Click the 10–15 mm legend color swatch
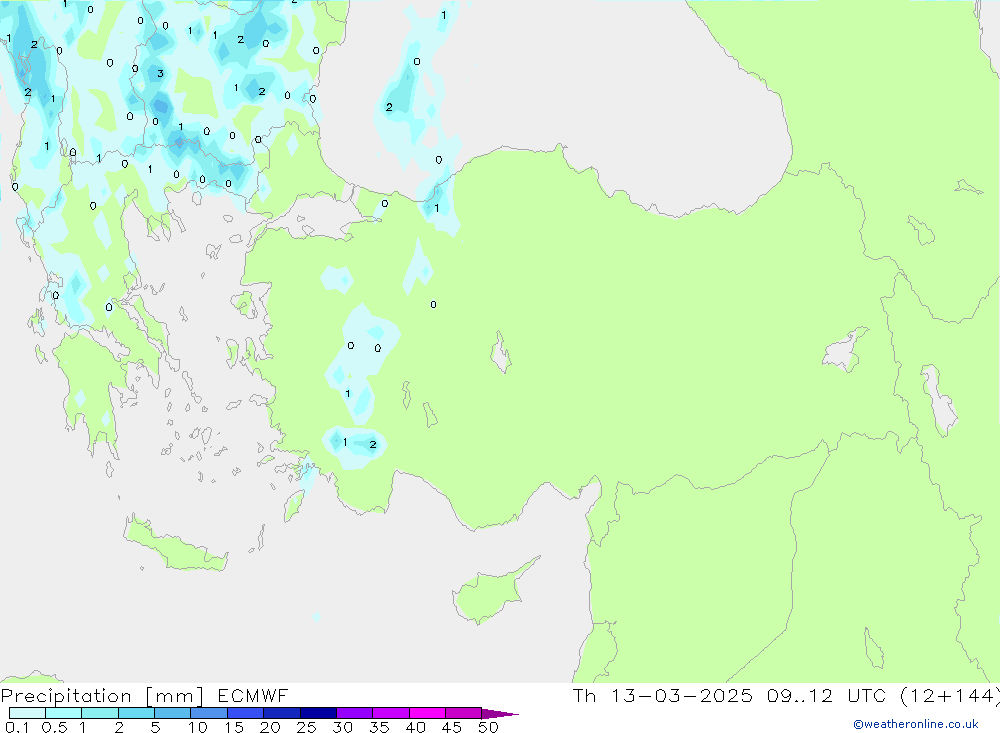 tap(209, 713)
